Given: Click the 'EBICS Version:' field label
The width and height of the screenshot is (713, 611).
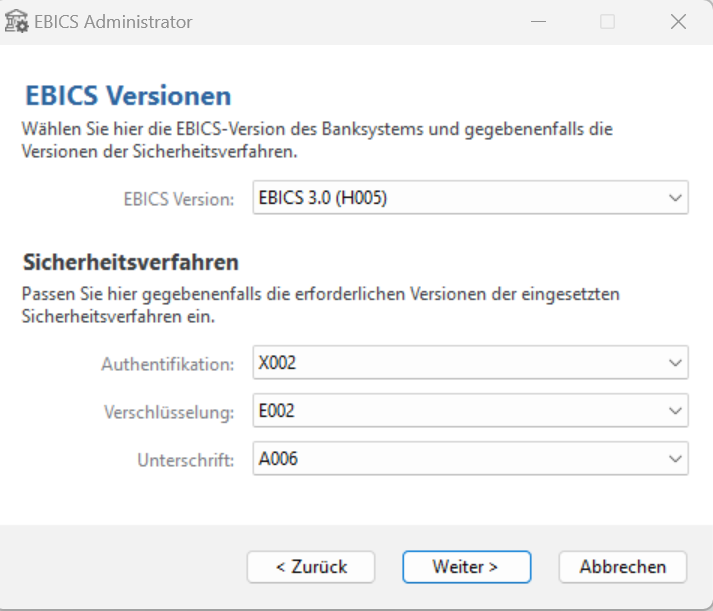Looking at the screenshot, I should coord(178,198).
